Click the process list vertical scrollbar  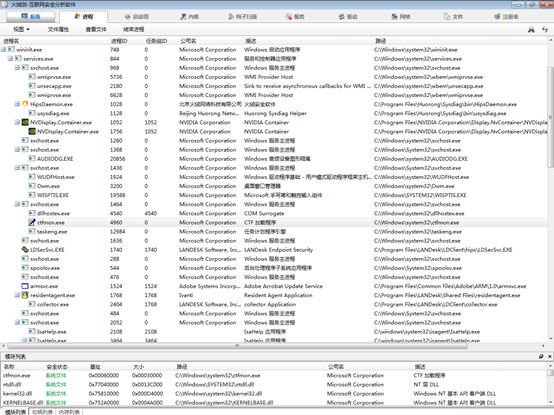tap(550, 117)
